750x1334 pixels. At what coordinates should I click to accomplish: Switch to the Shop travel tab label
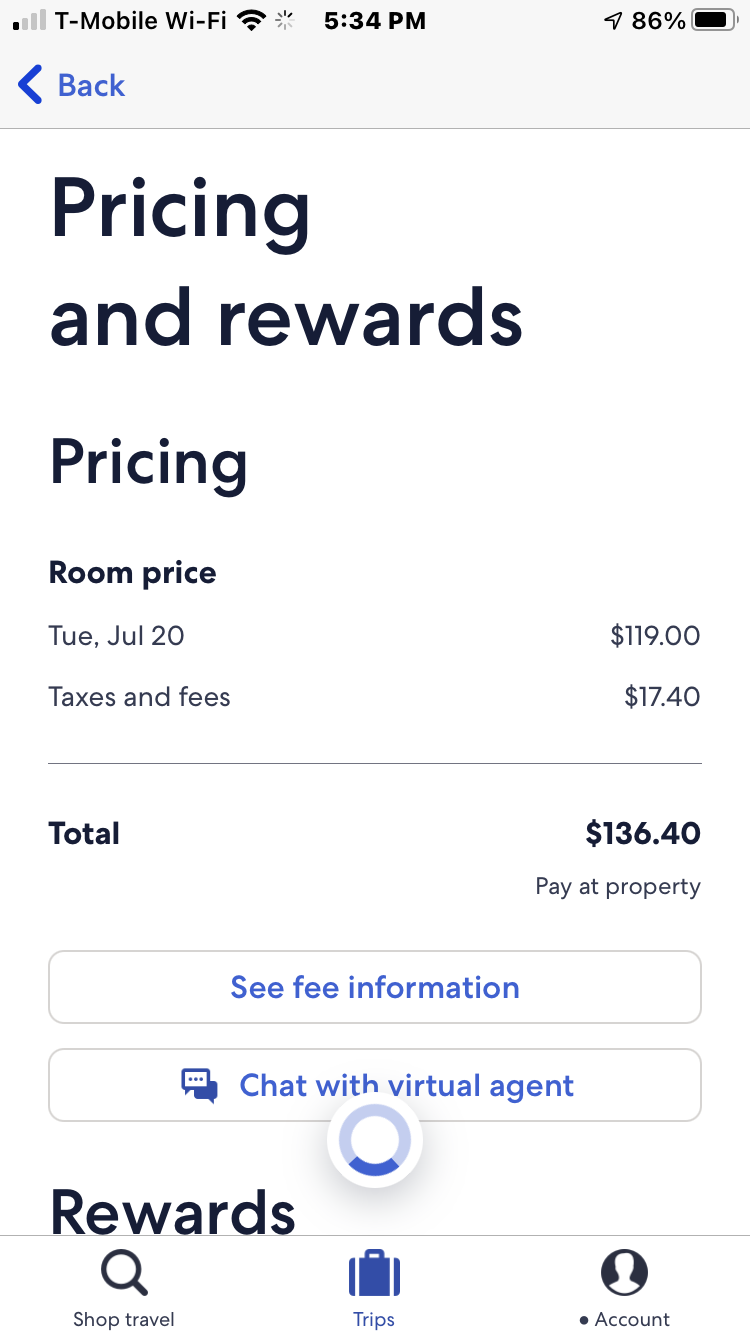pyautogui.click(x=124, y=1320)
